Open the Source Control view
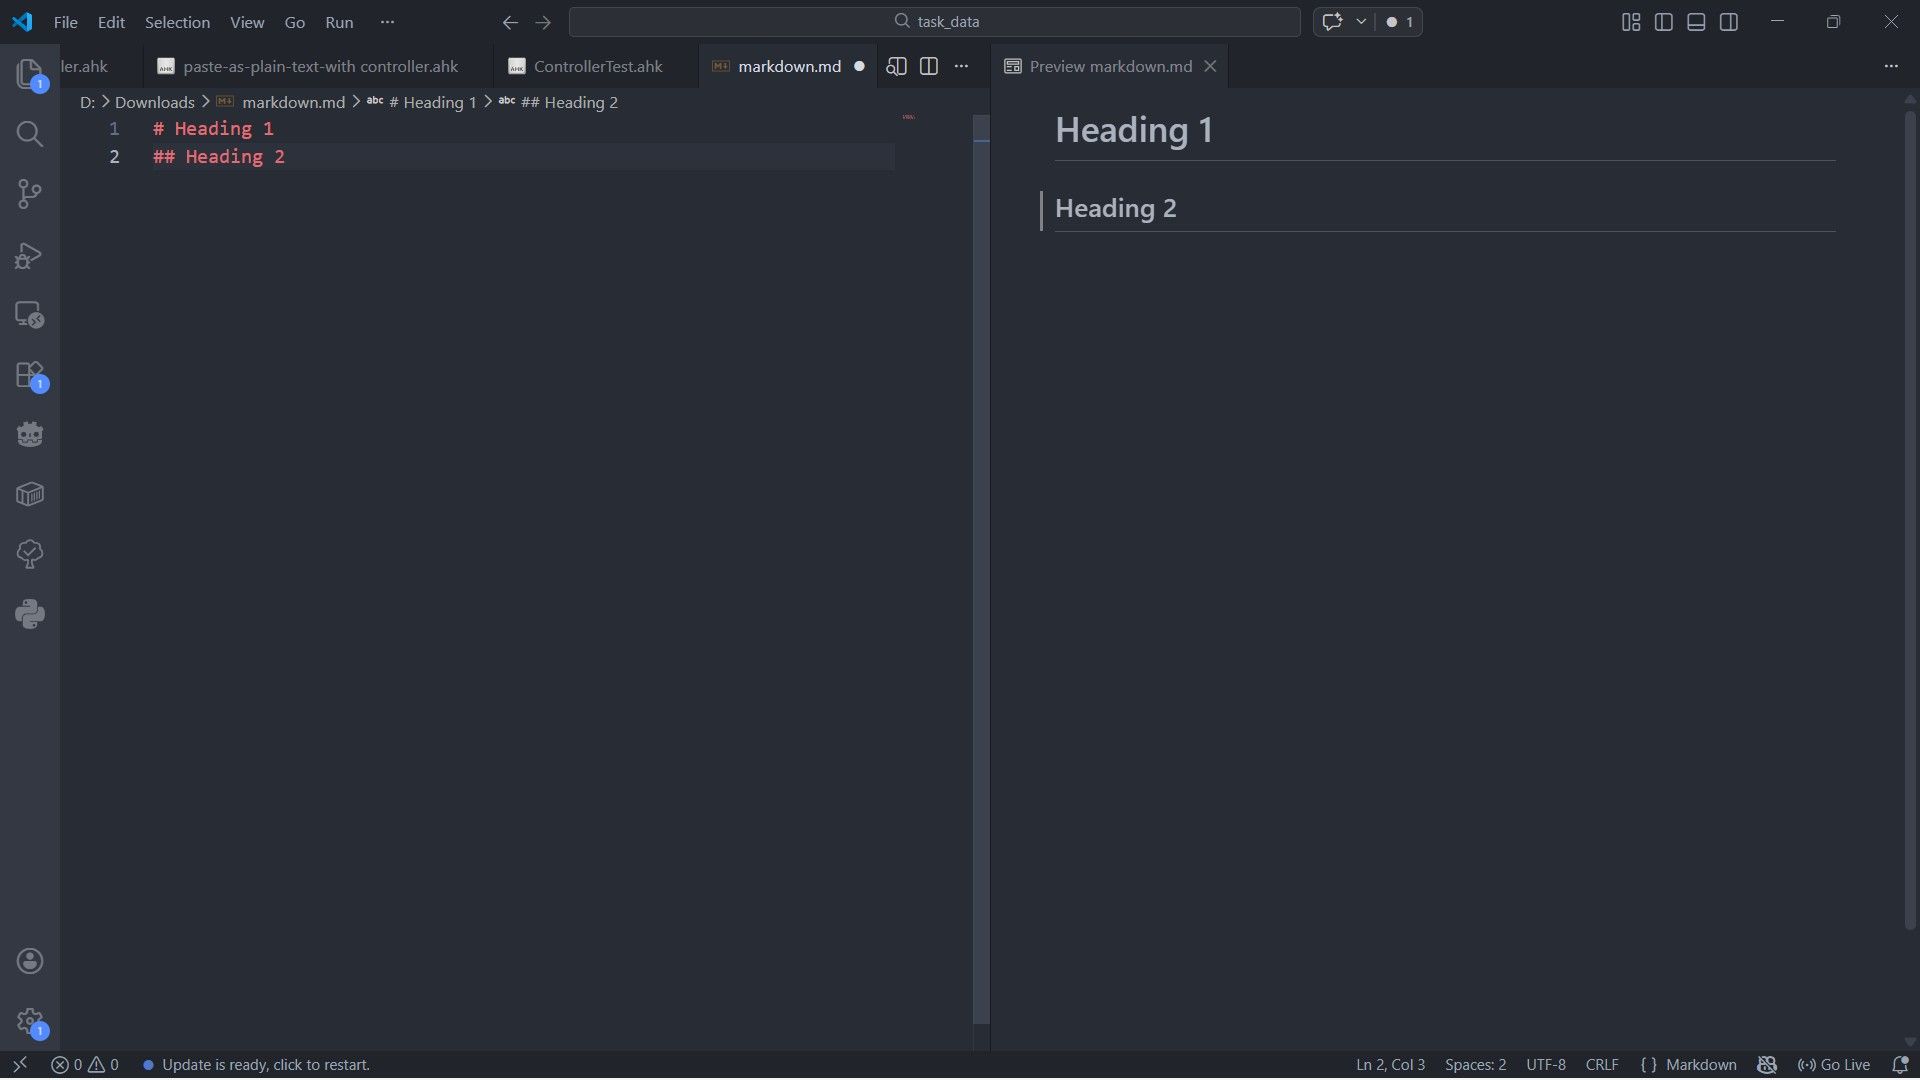The width and height of the screenshot is (1920, 1080). pos(29,194)
